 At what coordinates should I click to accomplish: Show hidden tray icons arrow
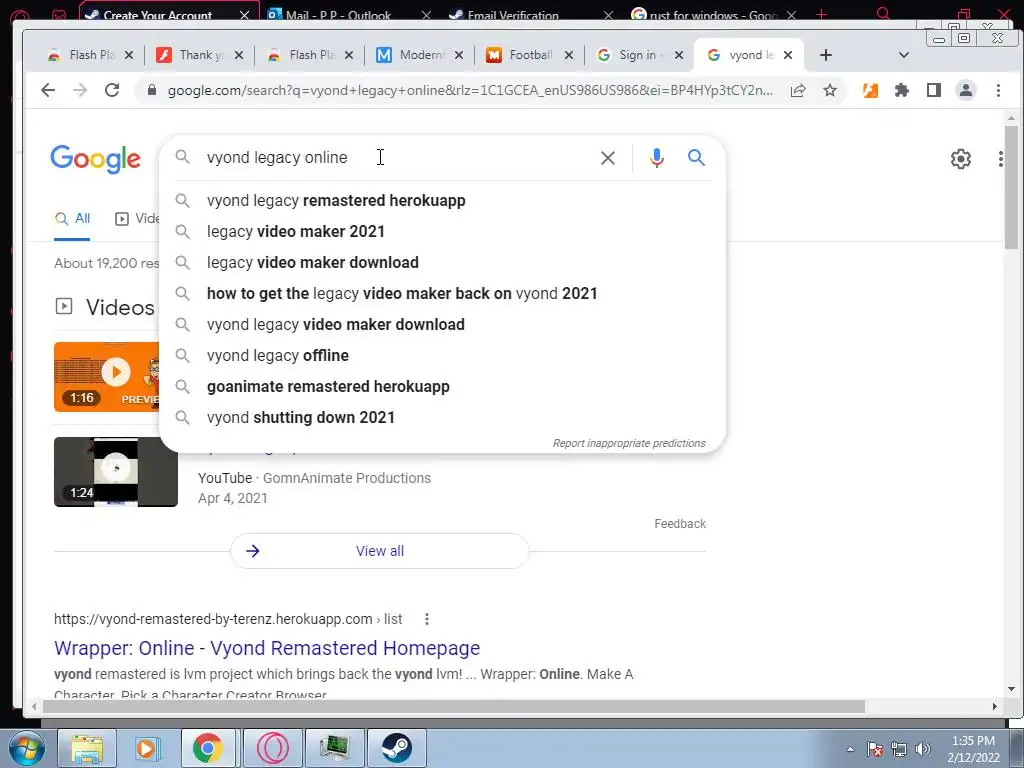pos(850,749)
